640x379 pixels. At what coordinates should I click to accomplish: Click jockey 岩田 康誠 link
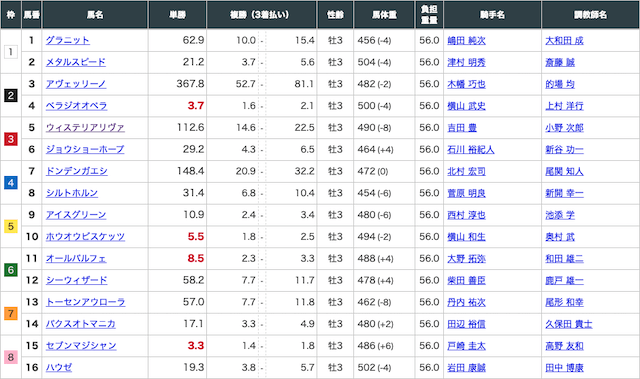467,368
